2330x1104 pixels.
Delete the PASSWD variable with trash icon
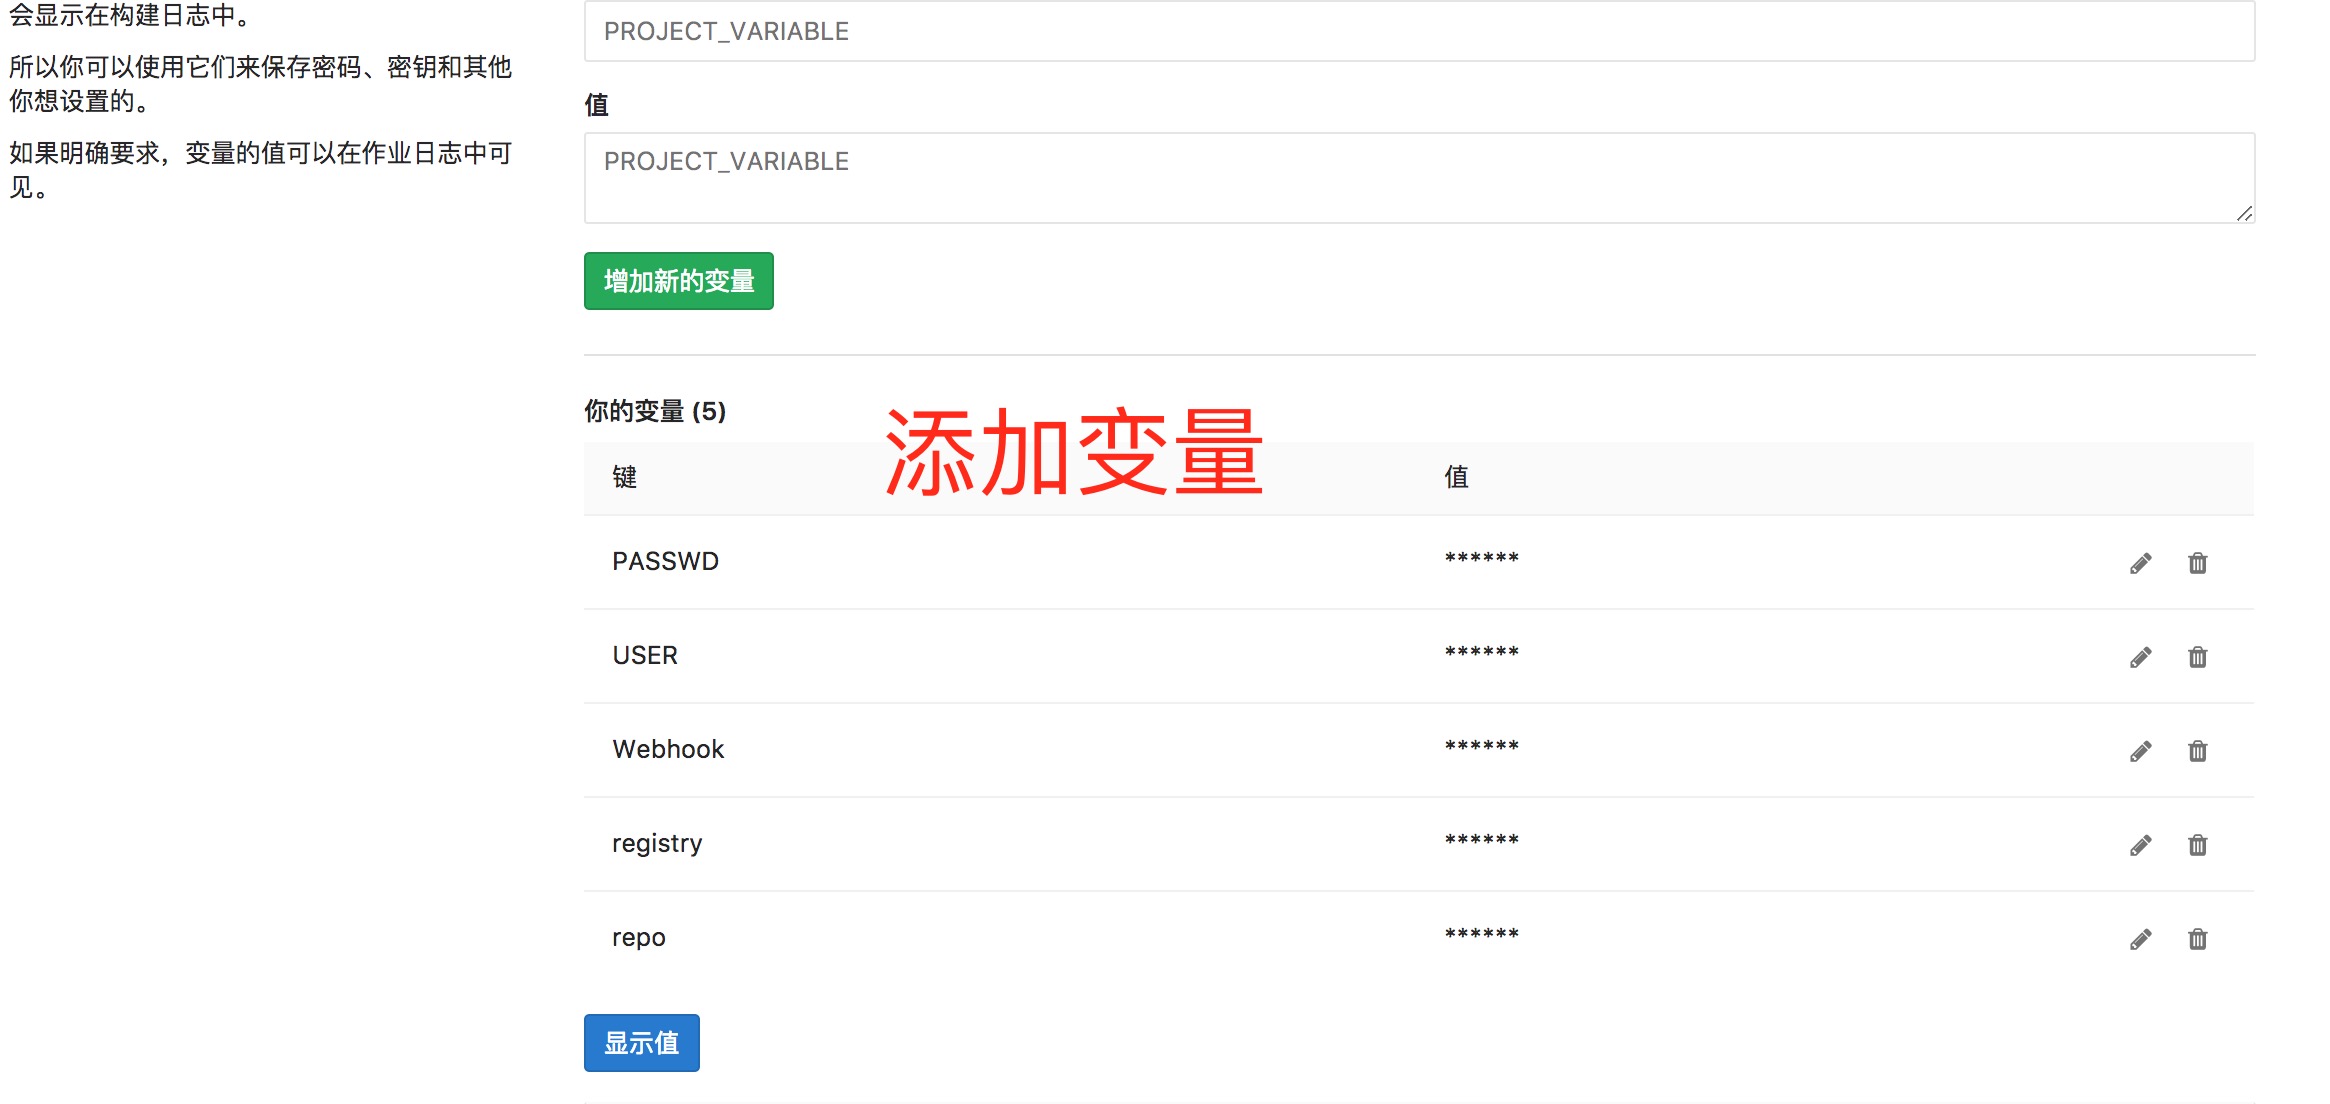tap(2197, 564)
